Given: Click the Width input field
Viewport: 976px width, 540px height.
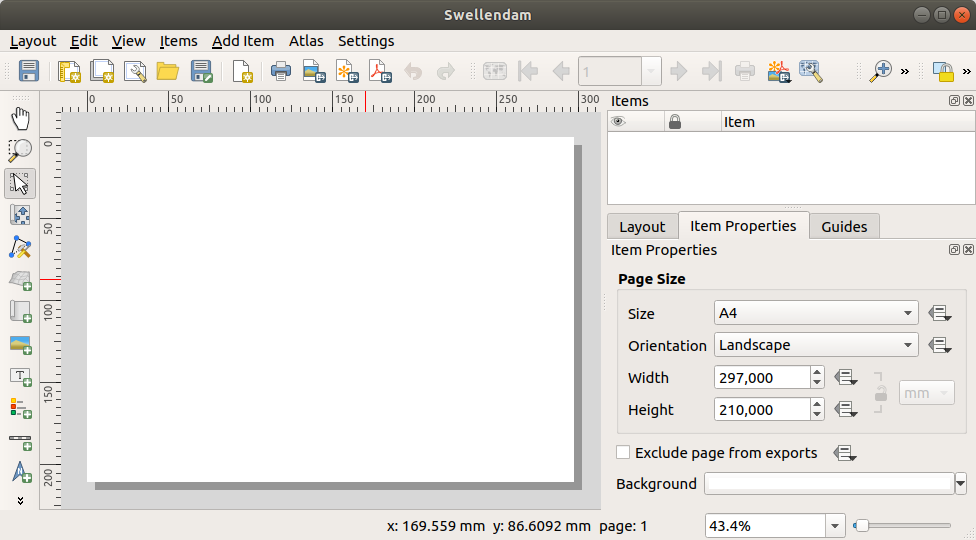Looking at the screenshot, I should [x=762, y=378].
